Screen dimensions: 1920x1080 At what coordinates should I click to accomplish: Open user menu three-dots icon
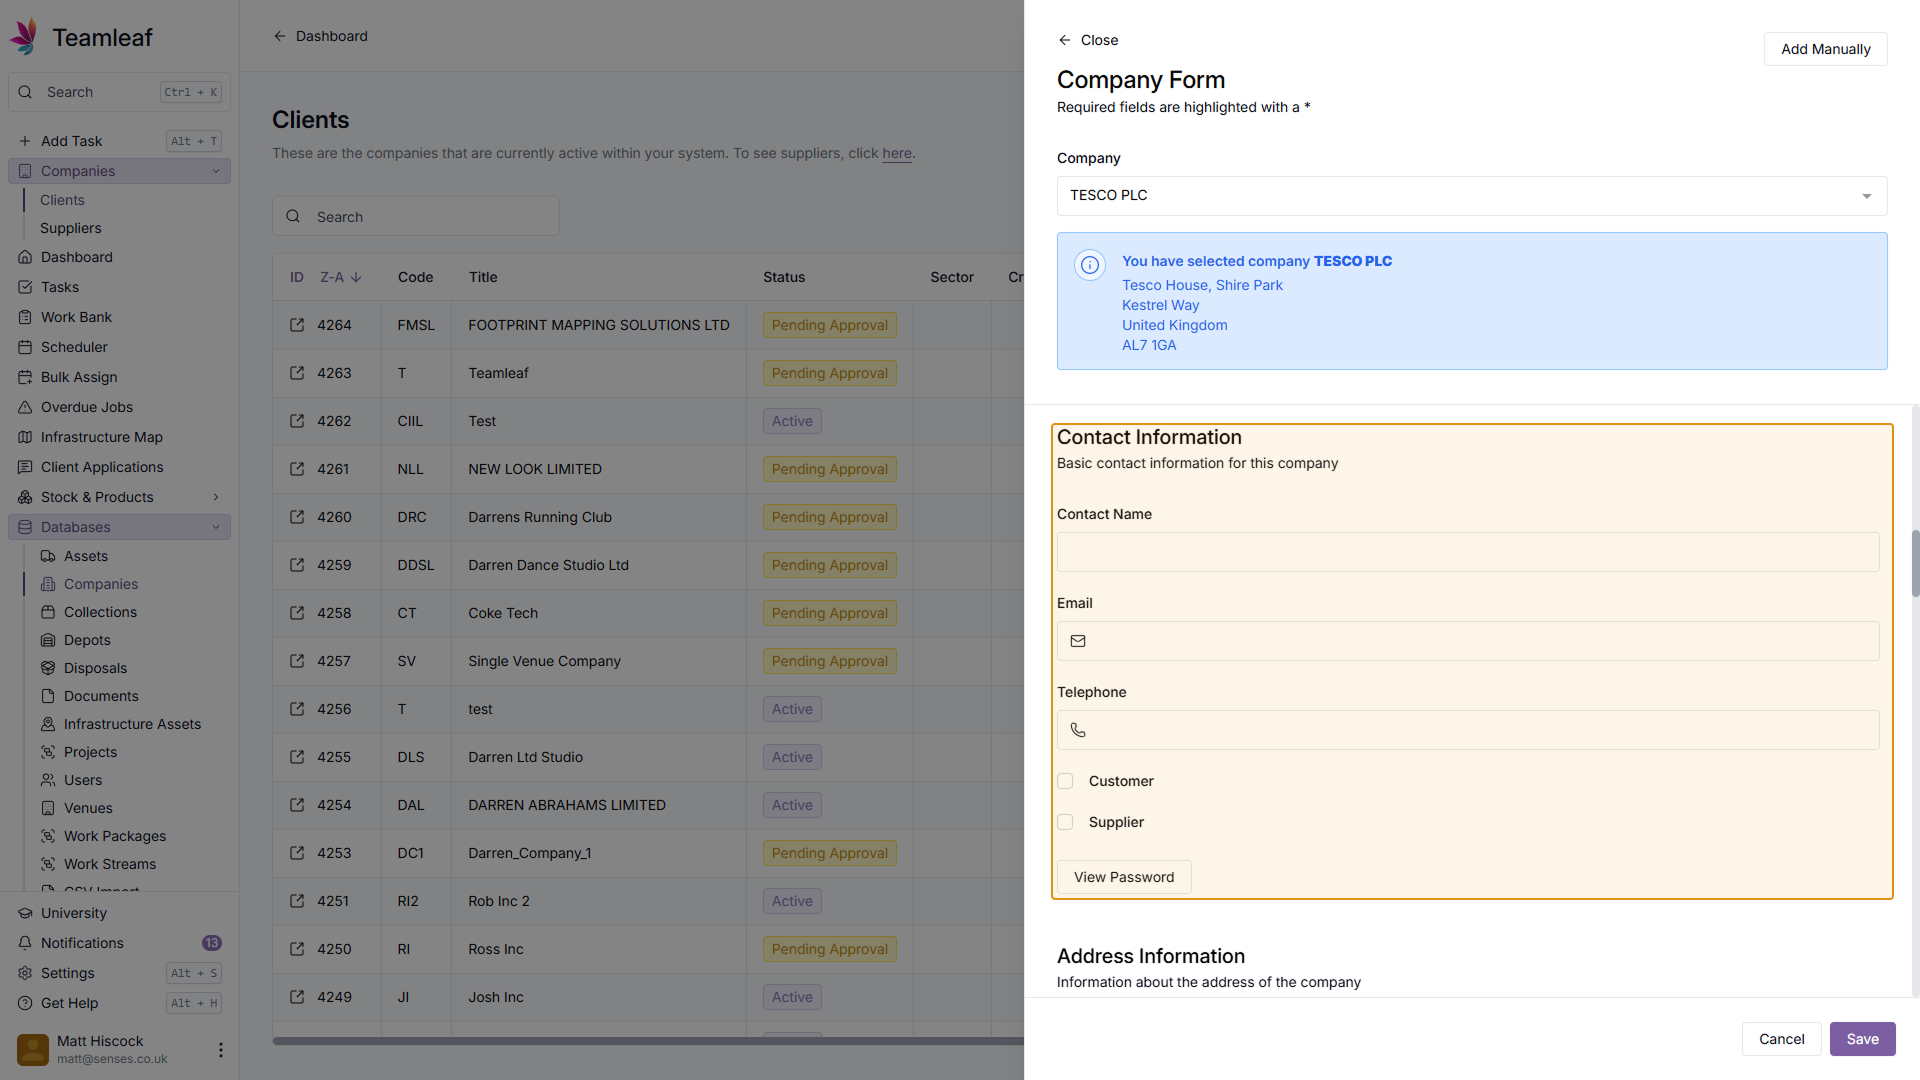tap(220, 1050)
